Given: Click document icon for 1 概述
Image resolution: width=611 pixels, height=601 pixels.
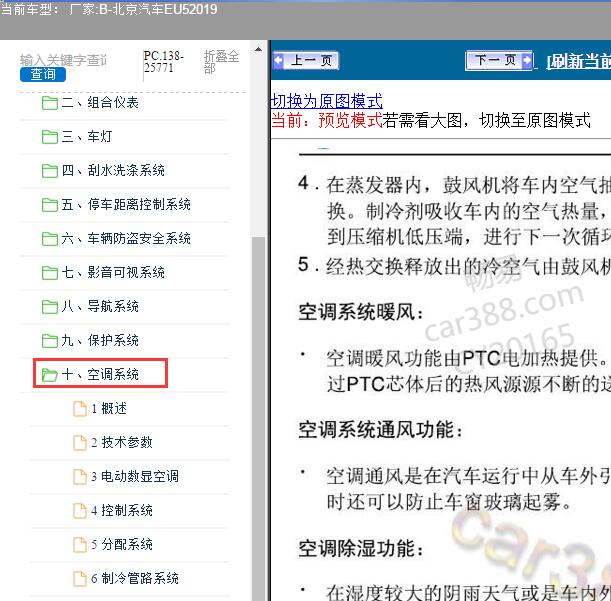Looking at the screenshot, I should pos(80,408).
